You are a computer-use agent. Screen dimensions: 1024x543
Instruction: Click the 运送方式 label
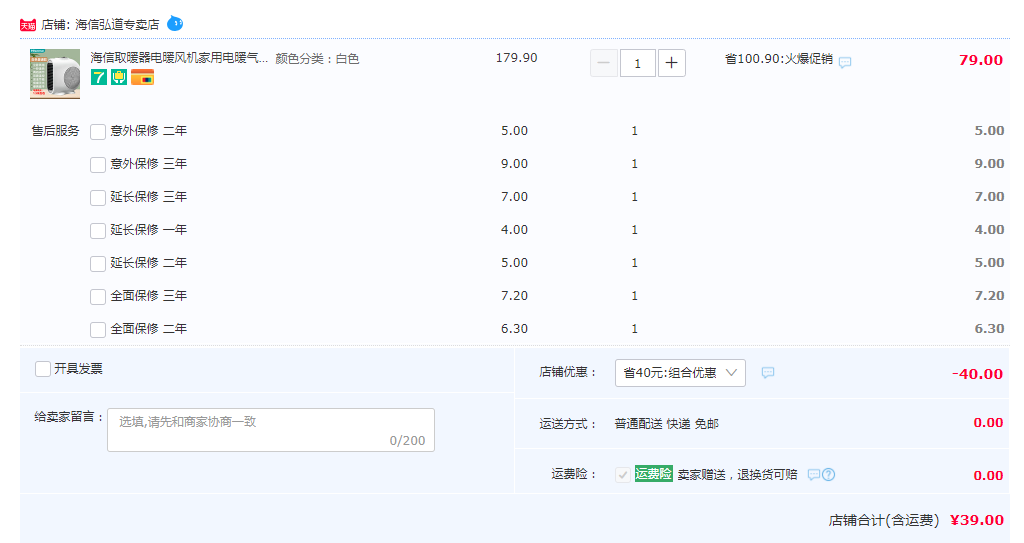click(568, 424)
